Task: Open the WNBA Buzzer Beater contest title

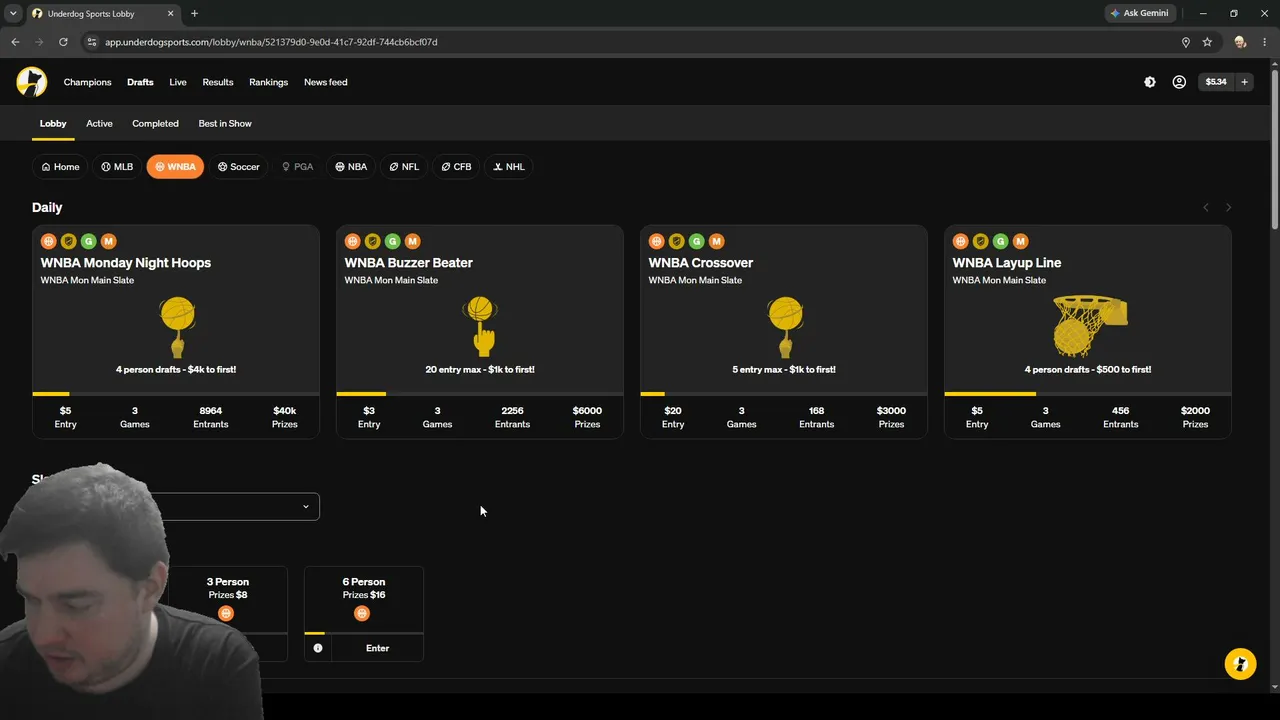Action: point(409,263)
